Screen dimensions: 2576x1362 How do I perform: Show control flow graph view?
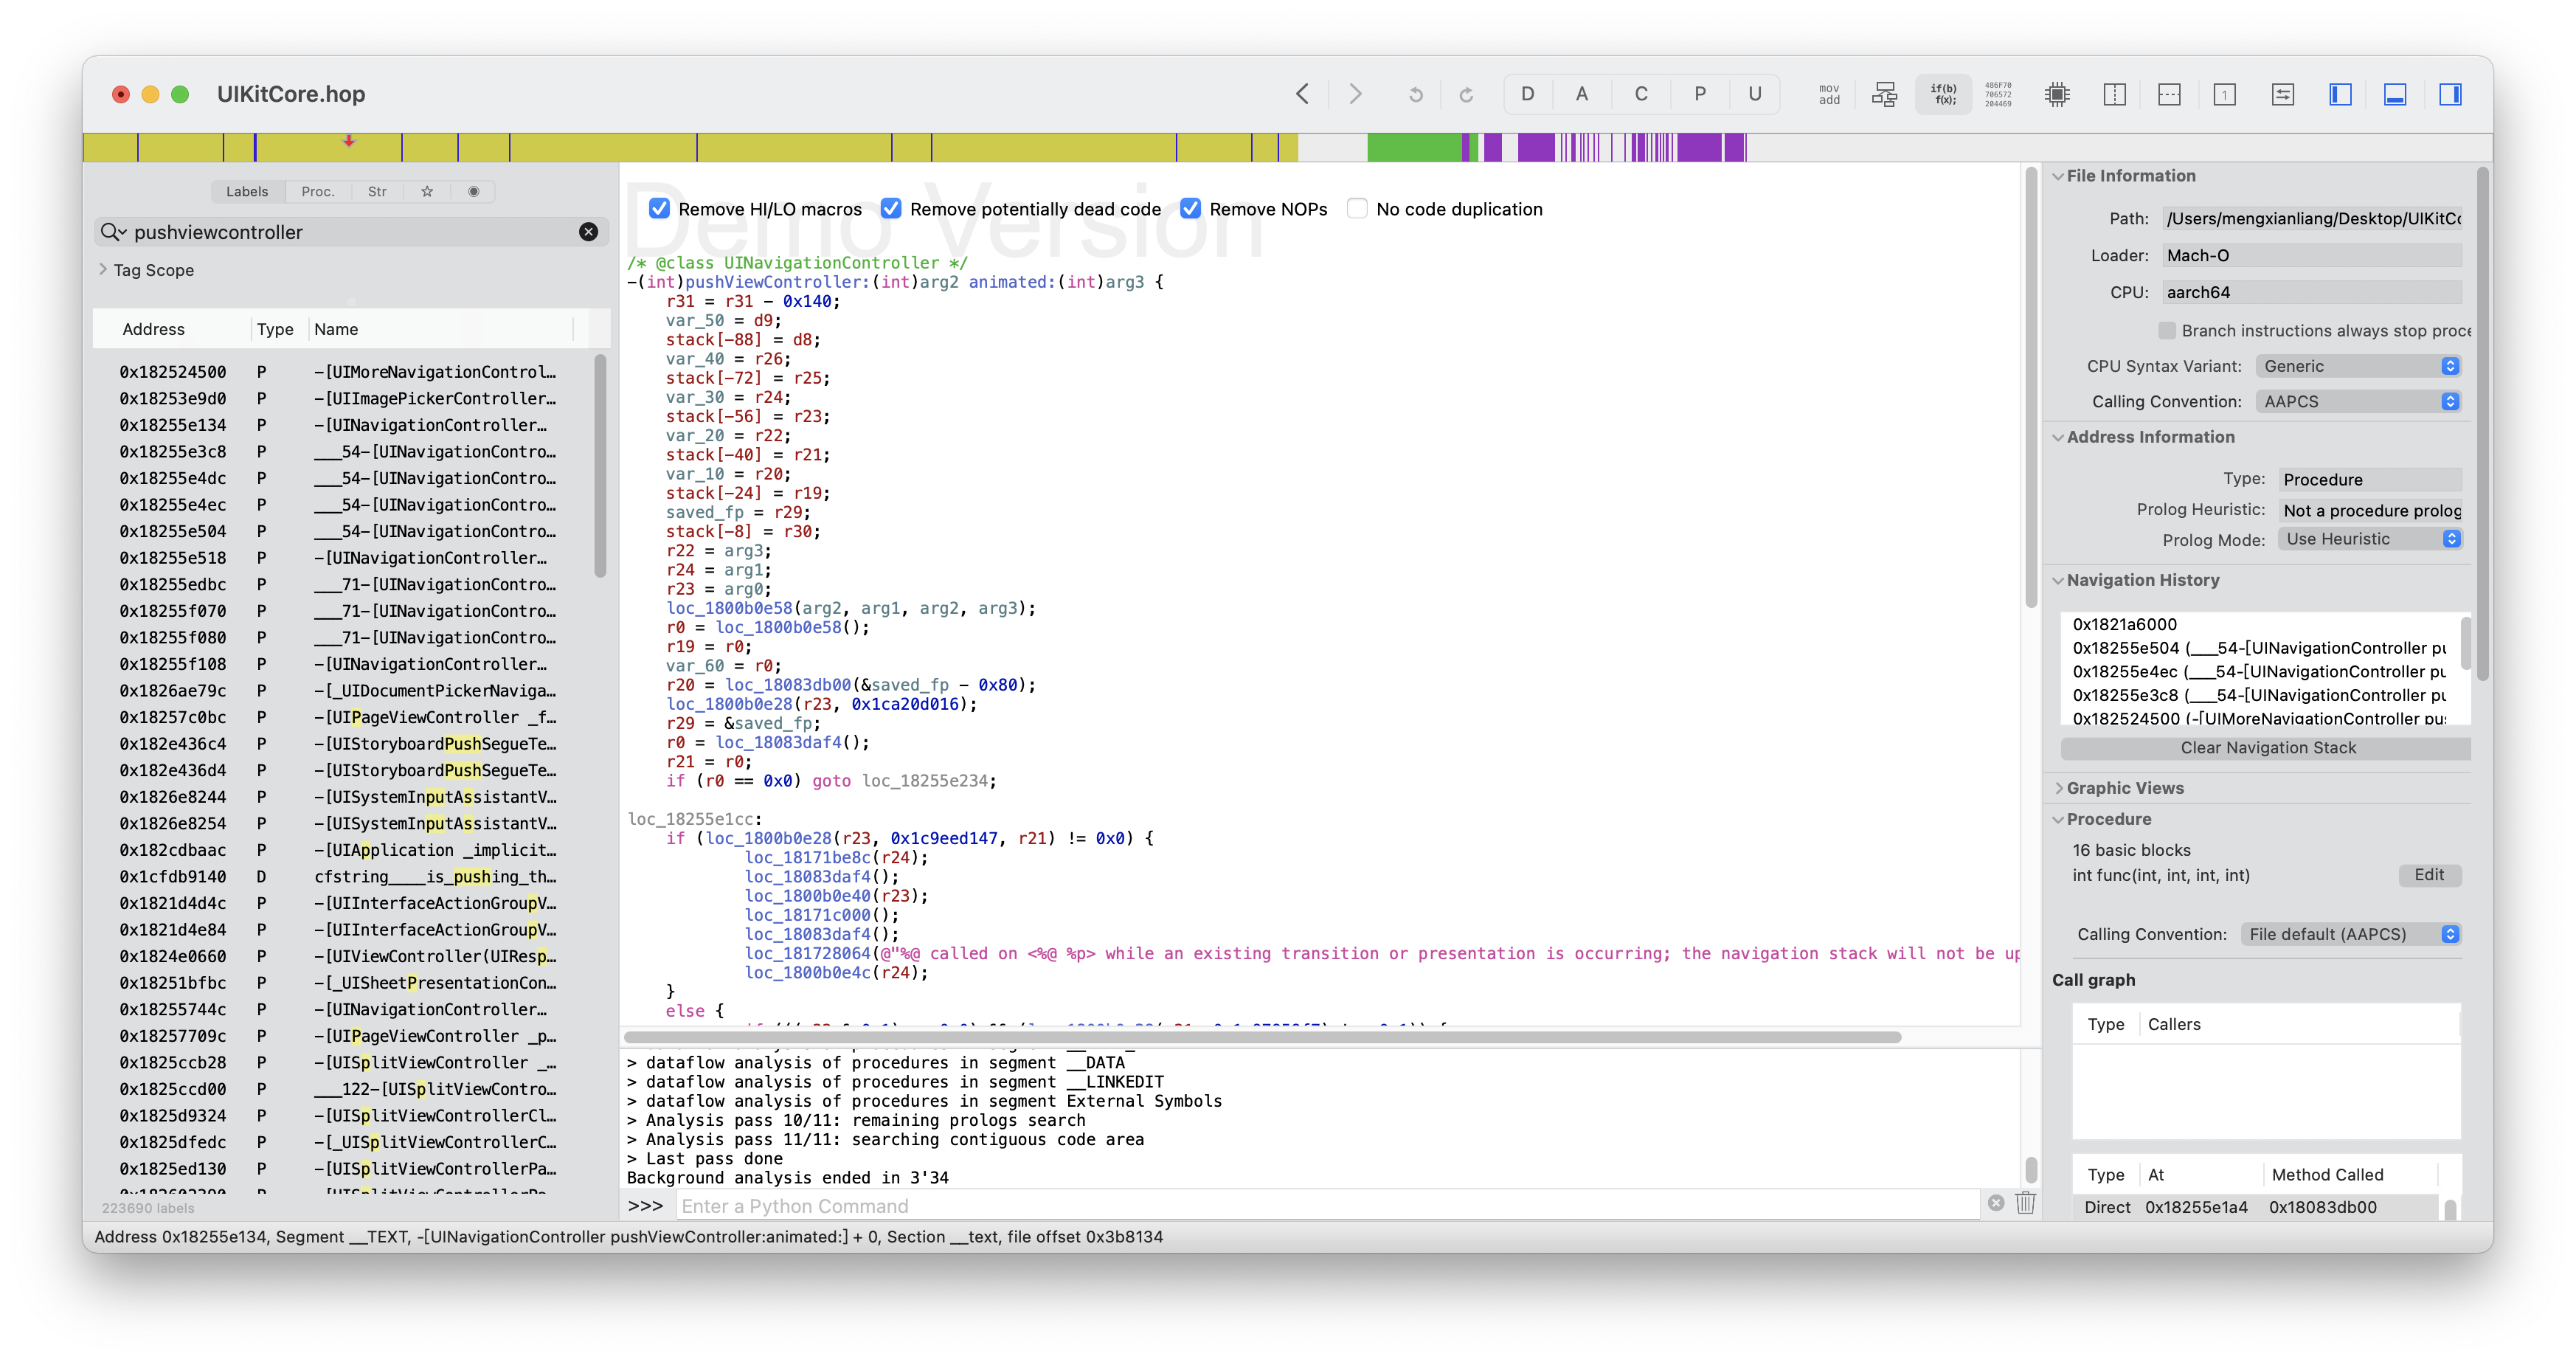click(x=1884, y=94)
